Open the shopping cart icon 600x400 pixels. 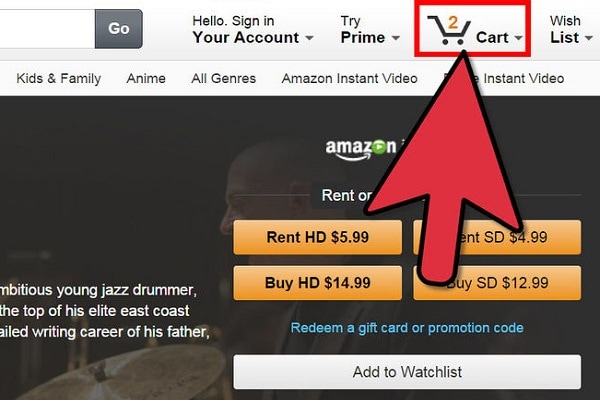pyautogui.click(x=448, y=31)
